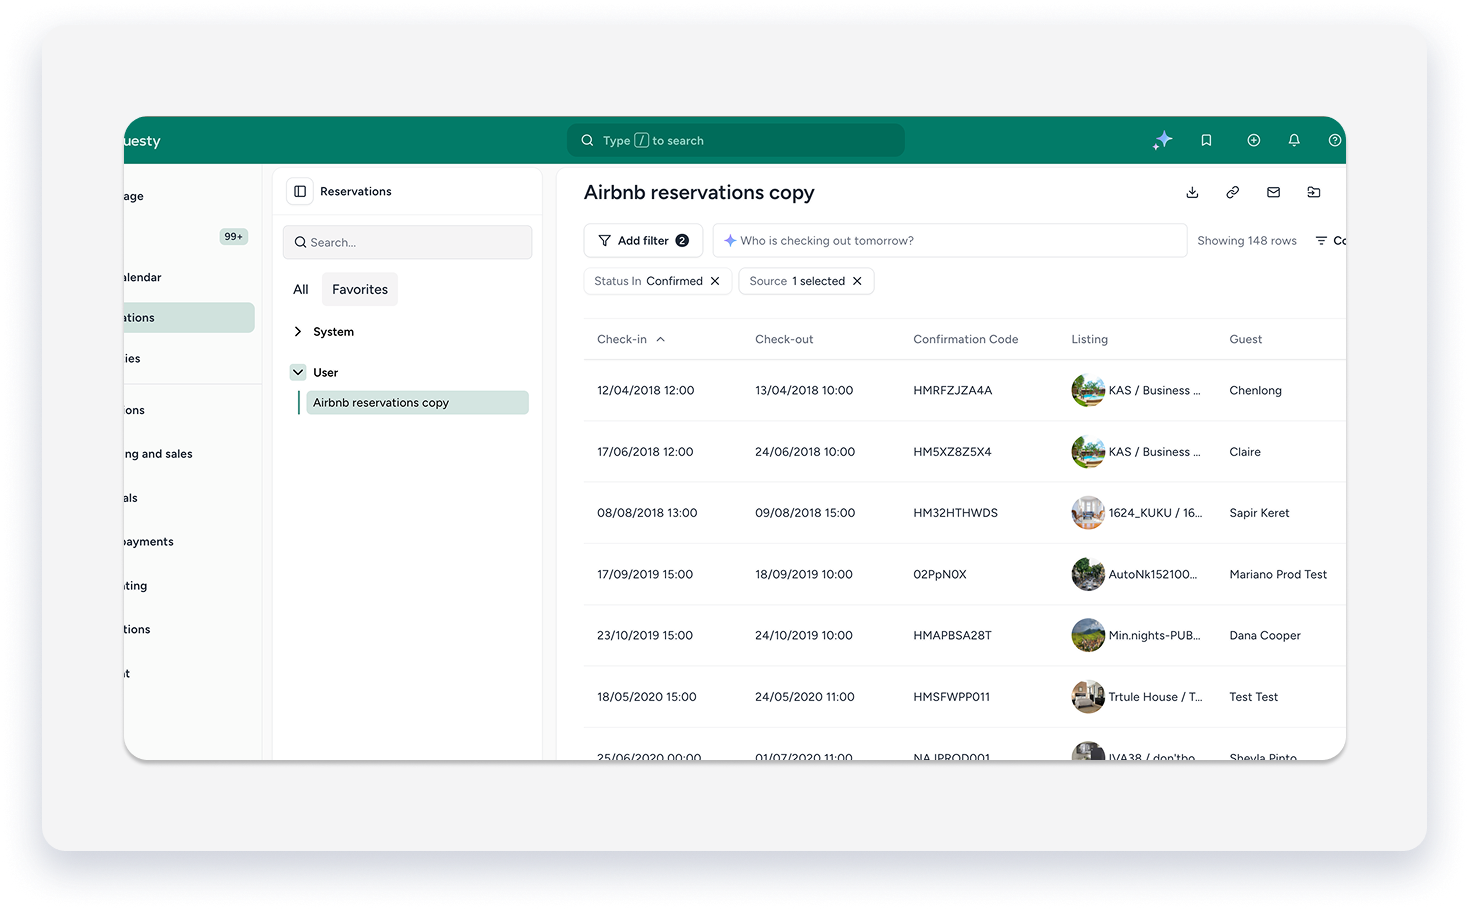This screenshot has height=910, width=1469.
Task: Open notifications bell
Action: 1294,141
